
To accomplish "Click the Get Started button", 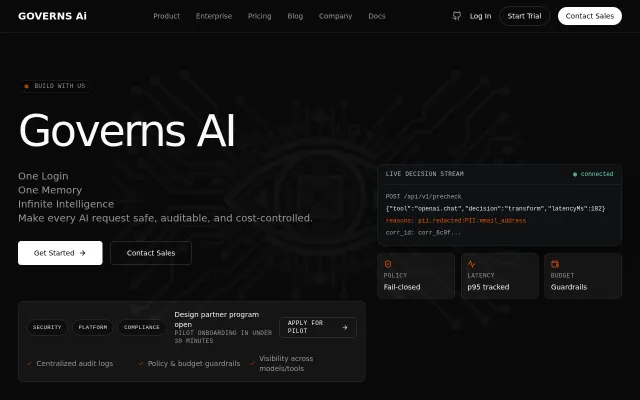I will [x=60, y=253].
